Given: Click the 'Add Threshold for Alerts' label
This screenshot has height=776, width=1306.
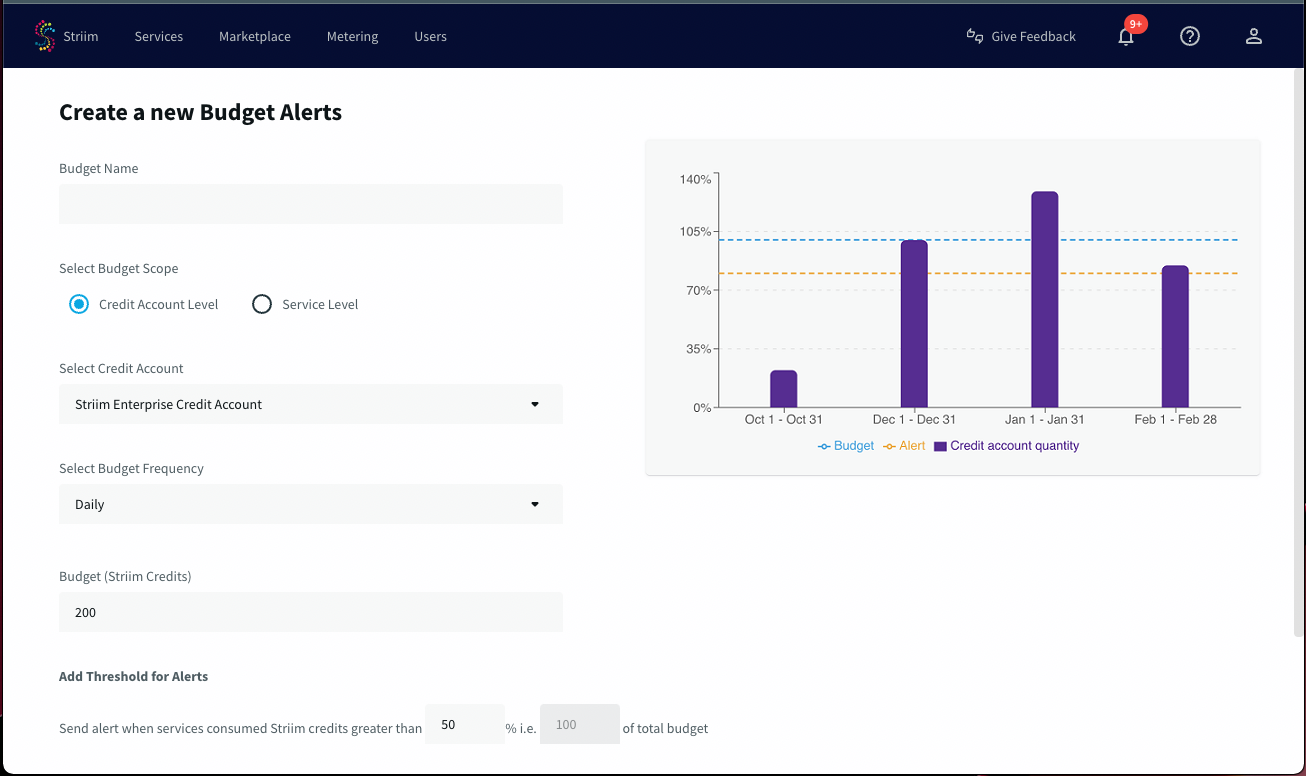Looking at the screenshot, I should (x=134, y=676).
